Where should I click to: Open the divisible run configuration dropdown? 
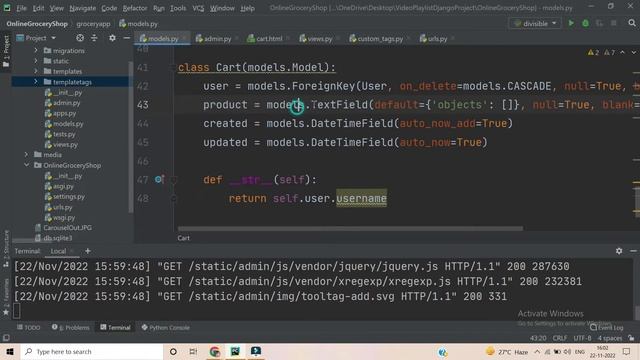(535, 24)
